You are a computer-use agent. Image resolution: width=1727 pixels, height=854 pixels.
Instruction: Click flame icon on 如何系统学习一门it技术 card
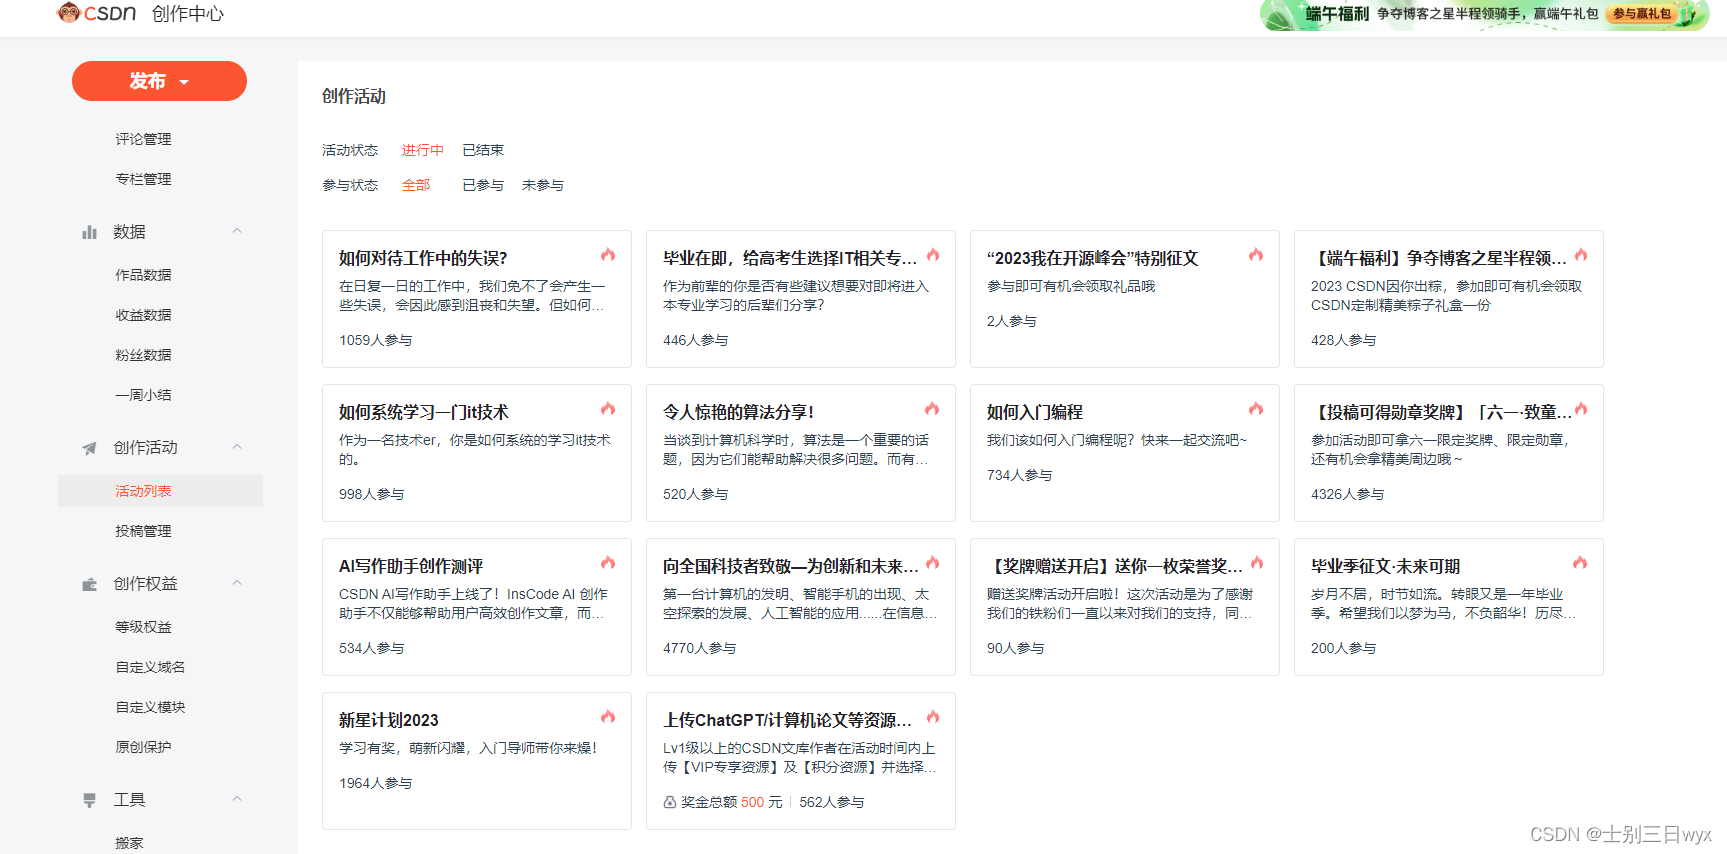pyautogui.click(x=608, y=409)
